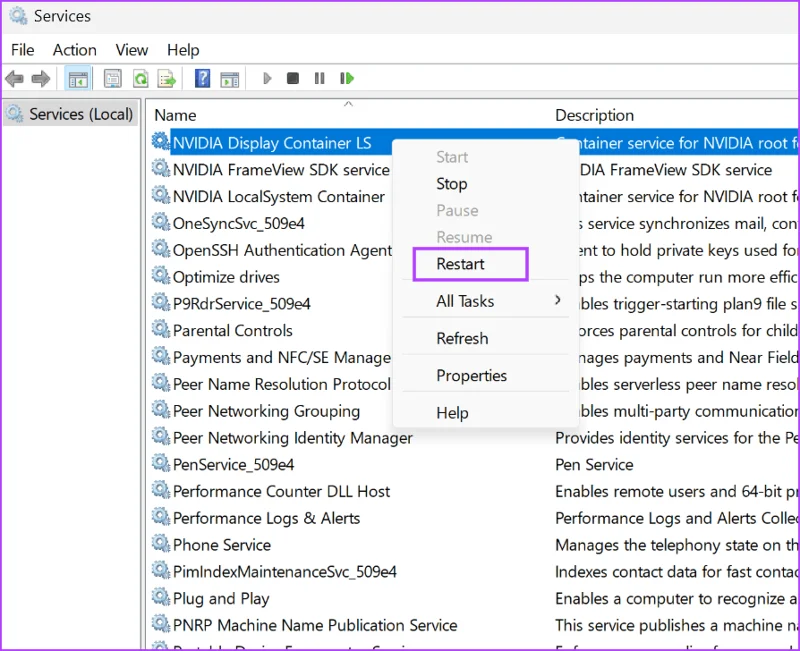Select Performance Logs & Alerts service
The height and width of the screenshot is (651, 800).
[266, 518]
